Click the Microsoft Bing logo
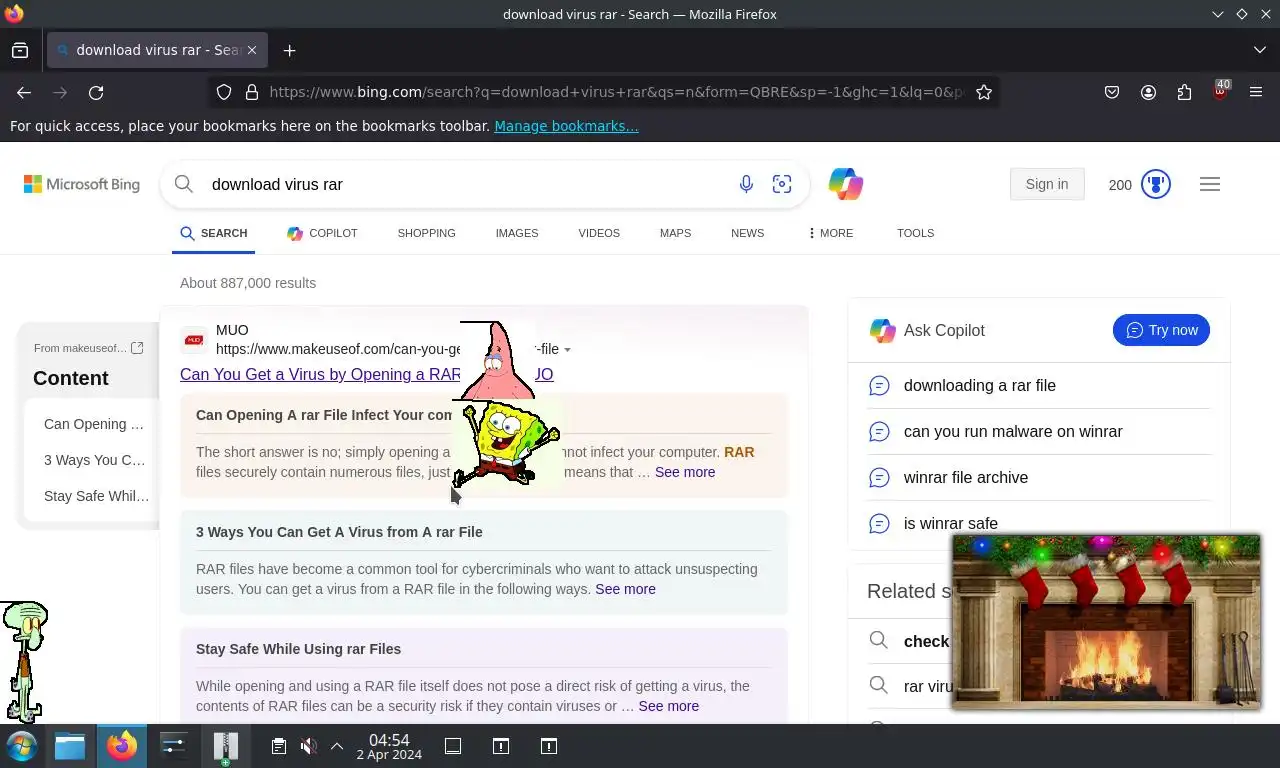1280x768 pixels. tap(82, 184)
